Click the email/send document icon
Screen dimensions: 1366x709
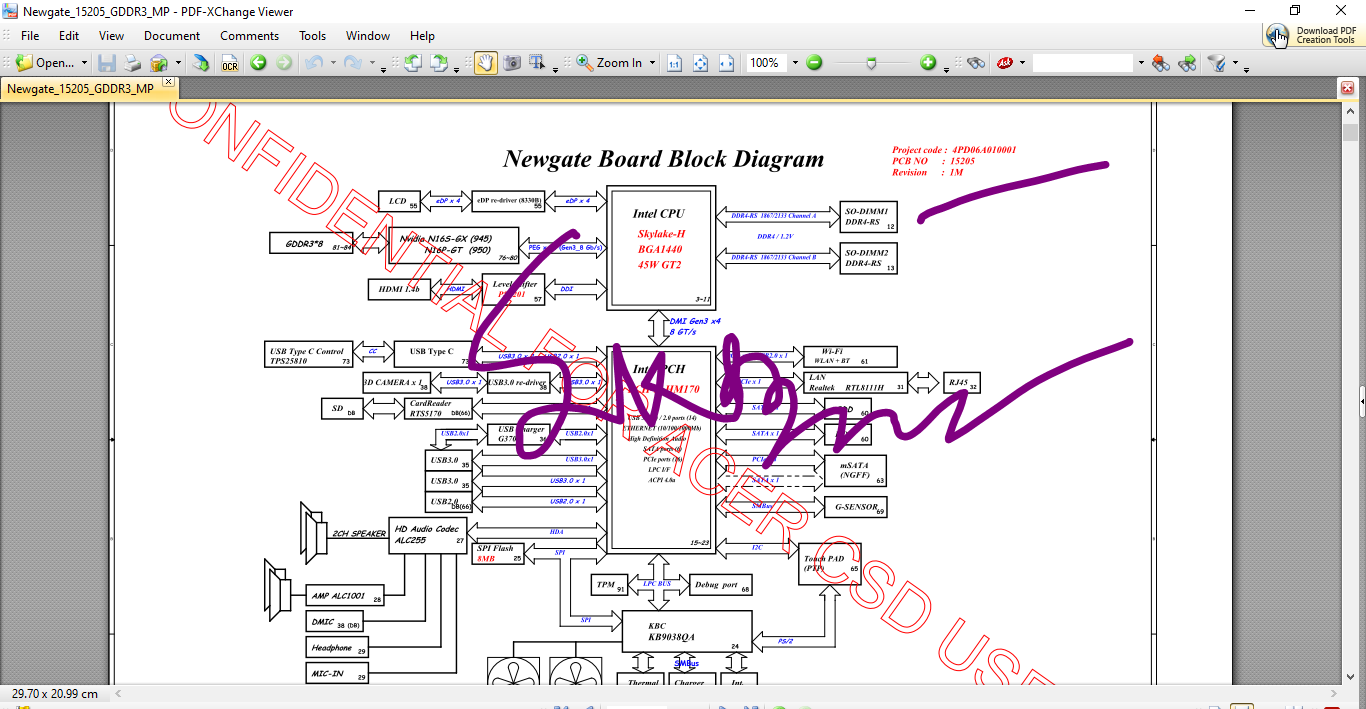click(x=158, y=63)
